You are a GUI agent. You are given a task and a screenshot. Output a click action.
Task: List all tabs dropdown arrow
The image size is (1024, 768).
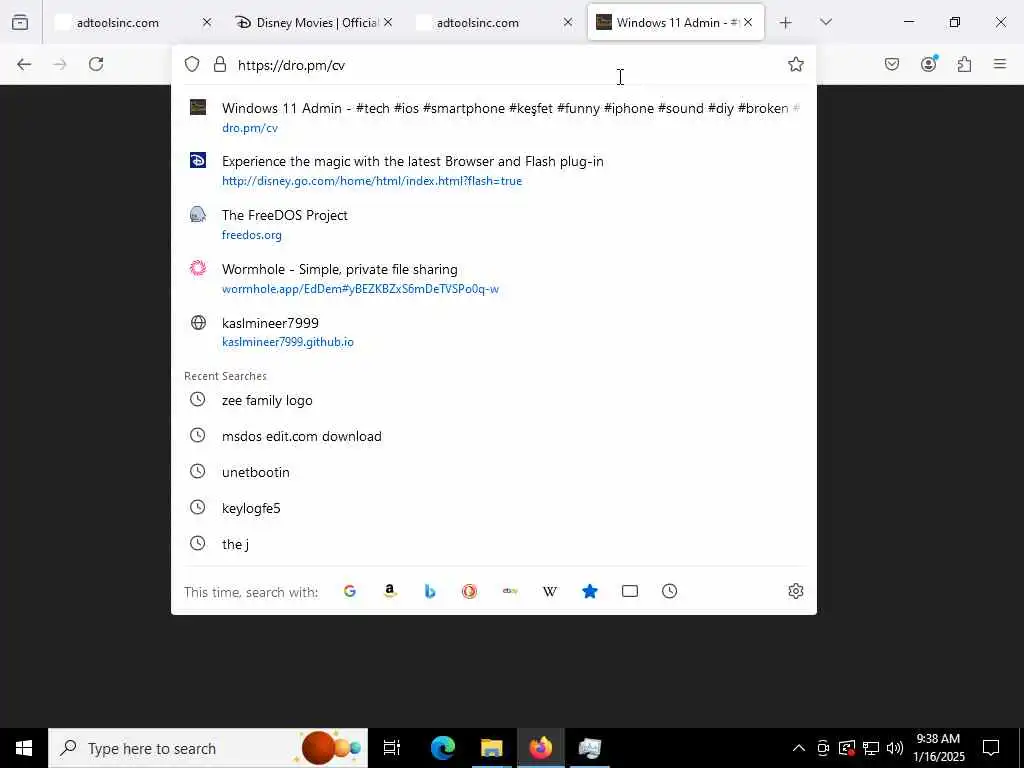tap(826, 22)
